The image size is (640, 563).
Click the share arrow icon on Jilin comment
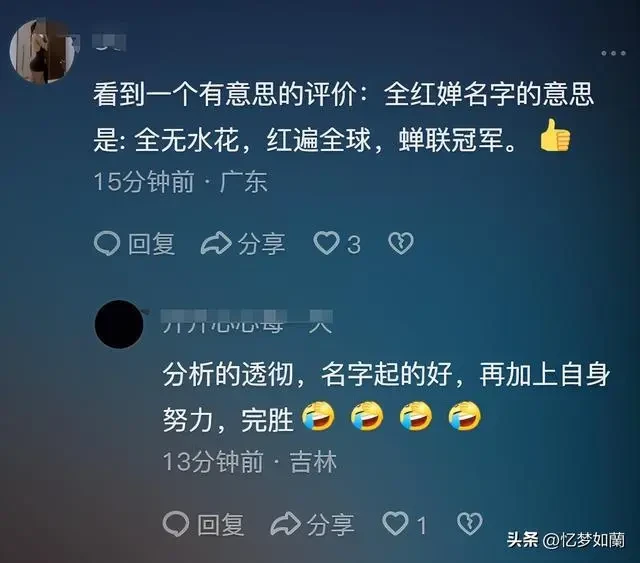[x=285, y=523]
